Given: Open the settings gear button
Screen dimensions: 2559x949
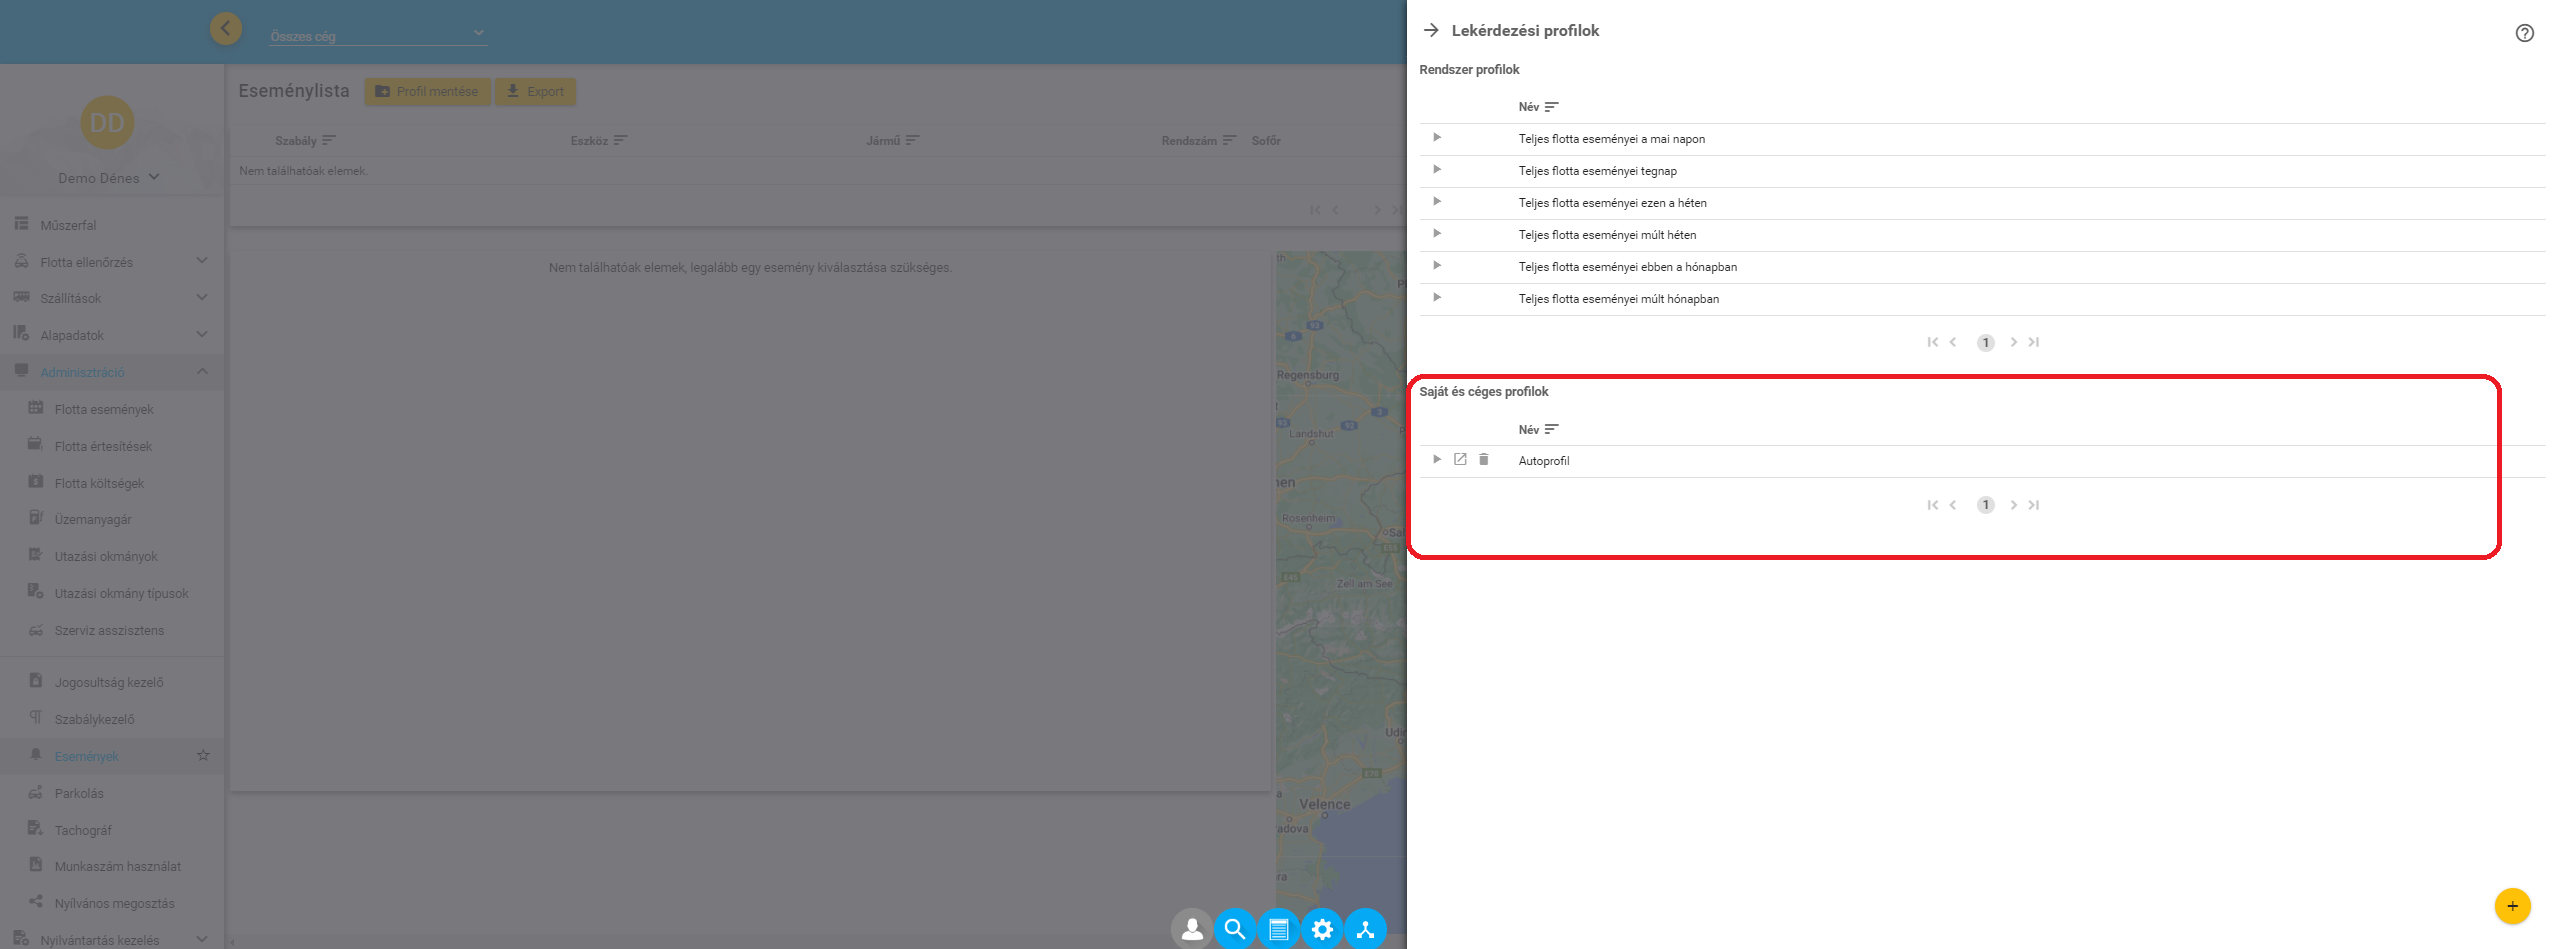Looking at the screenshot, I should pyautogui.click(x=1322, y=929).
